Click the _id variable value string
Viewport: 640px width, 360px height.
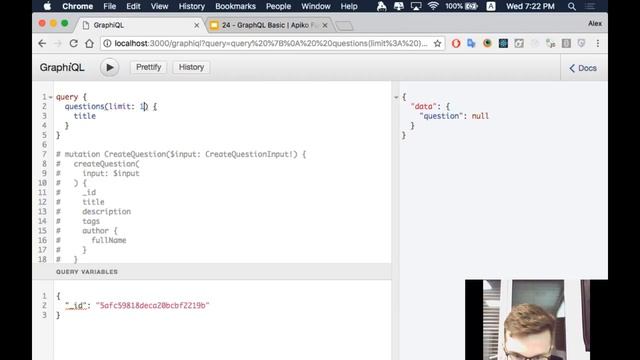click(152, 305)
